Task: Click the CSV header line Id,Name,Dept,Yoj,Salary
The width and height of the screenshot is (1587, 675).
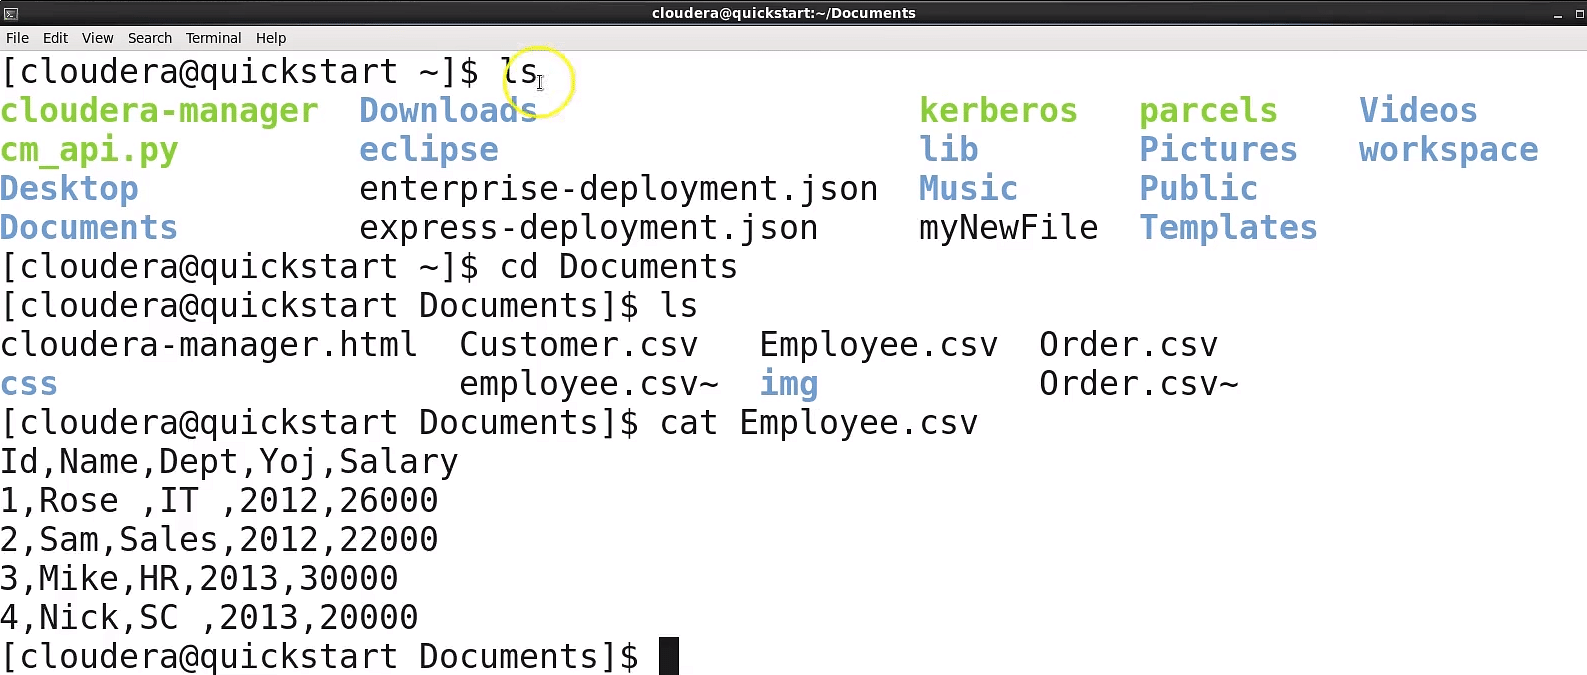Action: (x=229, y=462)
